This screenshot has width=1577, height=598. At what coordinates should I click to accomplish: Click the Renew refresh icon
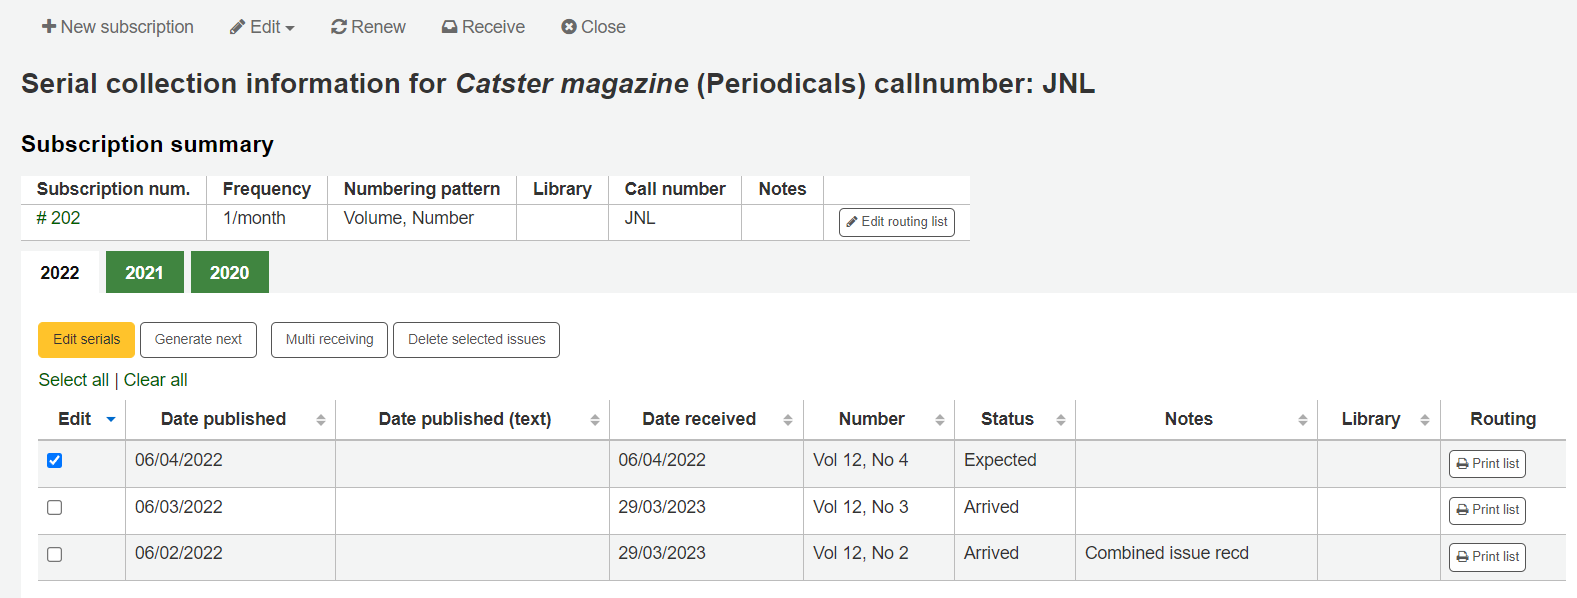339,27
